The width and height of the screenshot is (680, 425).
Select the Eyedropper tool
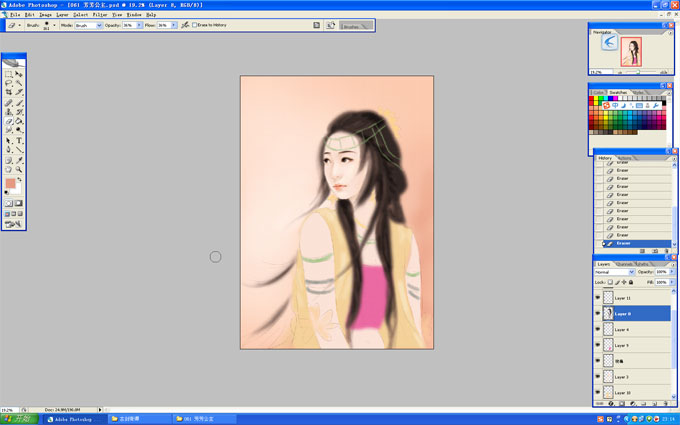[19, 160]
